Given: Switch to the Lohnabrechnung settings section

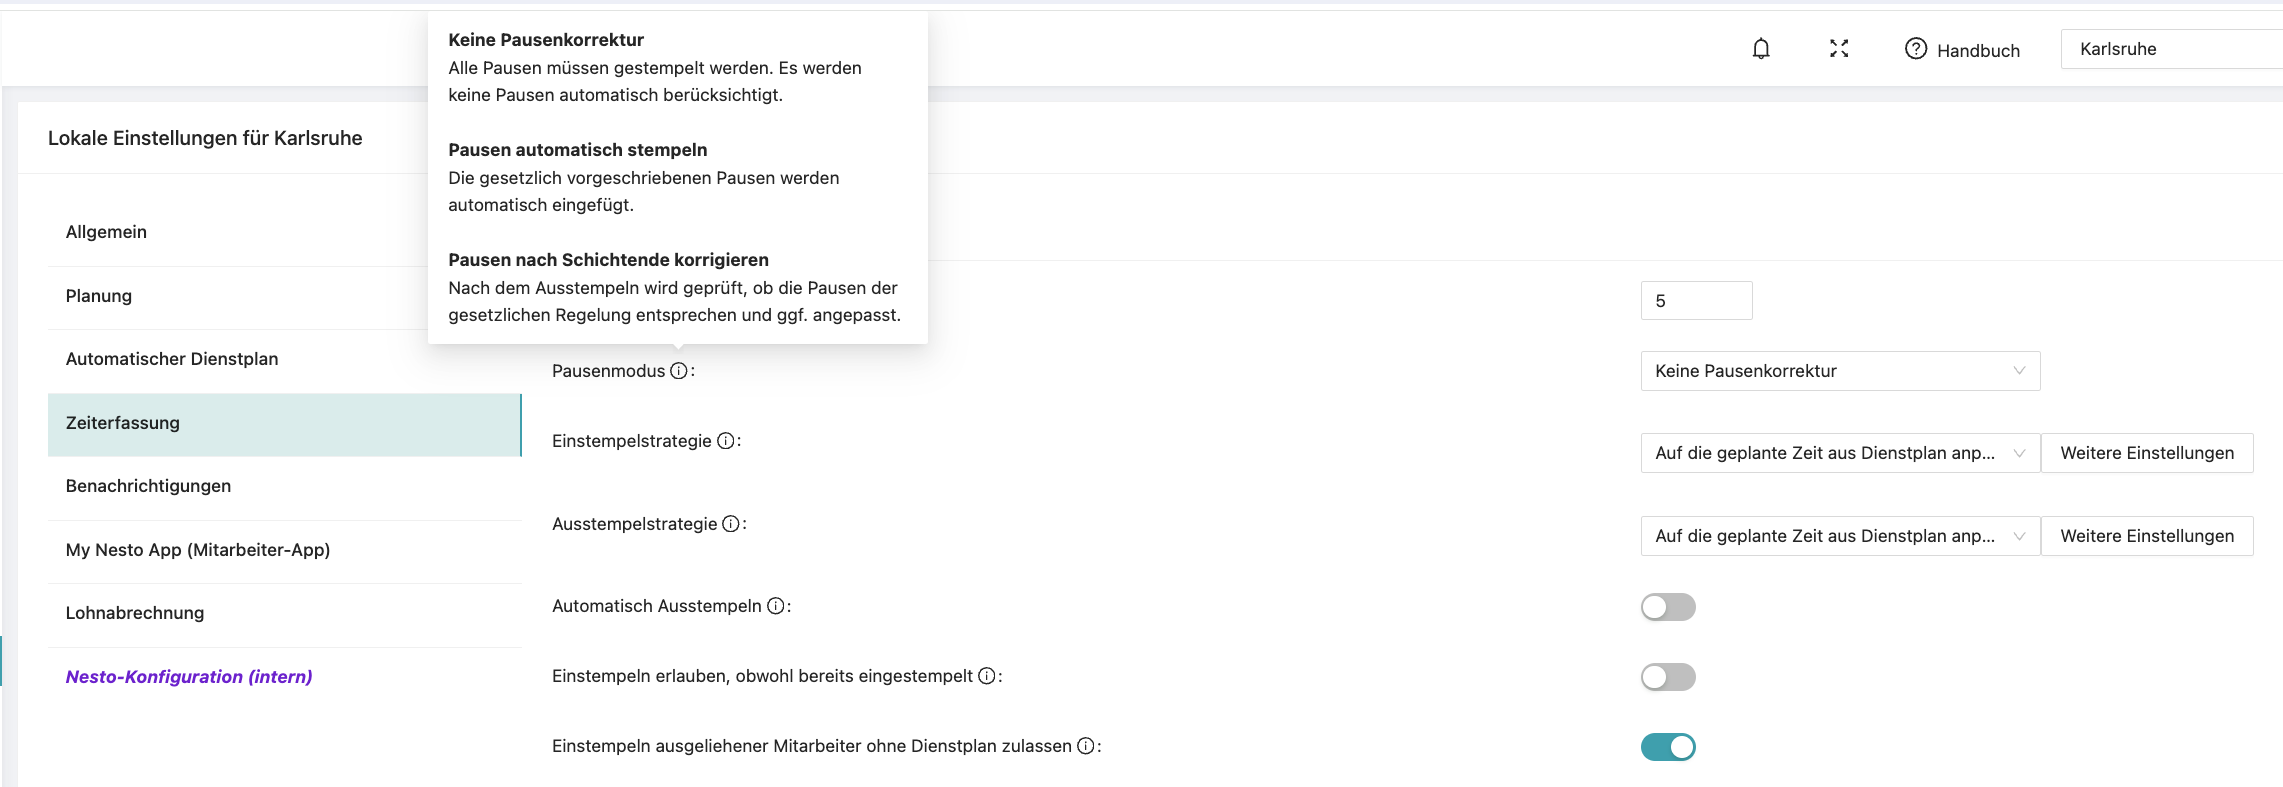Looking at the screenshot, I should click(x=135, y=613).
